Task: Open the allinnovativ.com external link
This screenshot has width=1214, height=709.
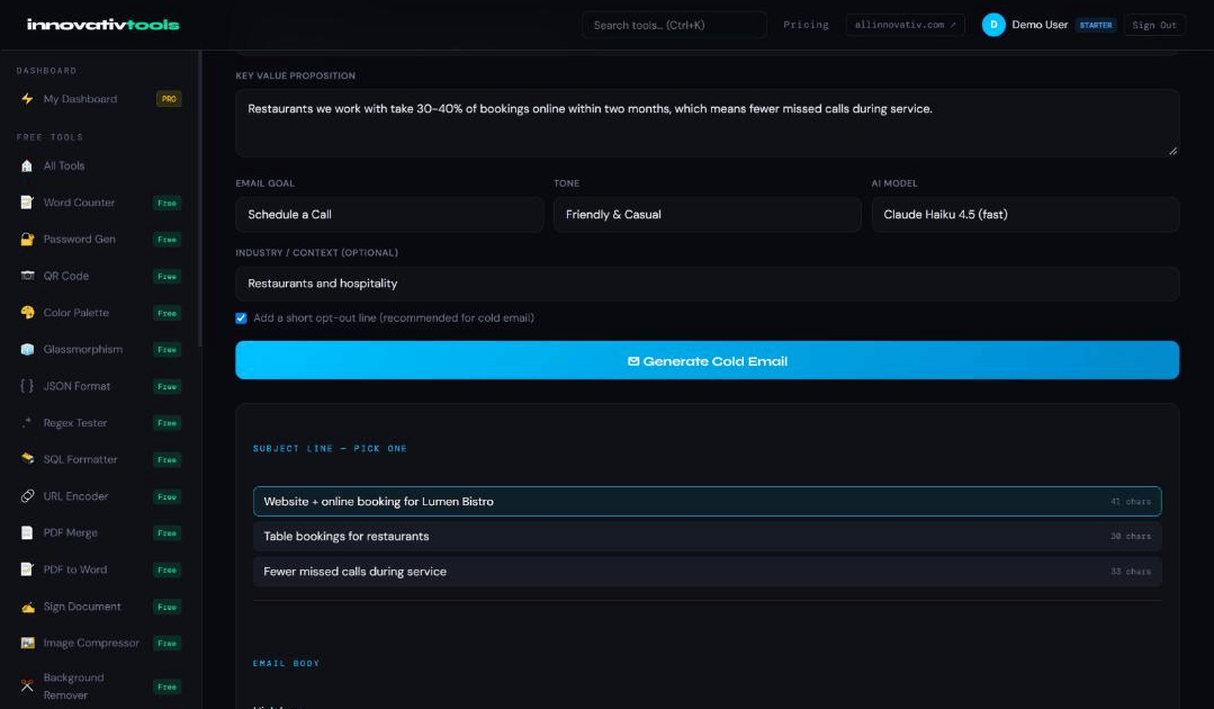Action: [905, 25]
